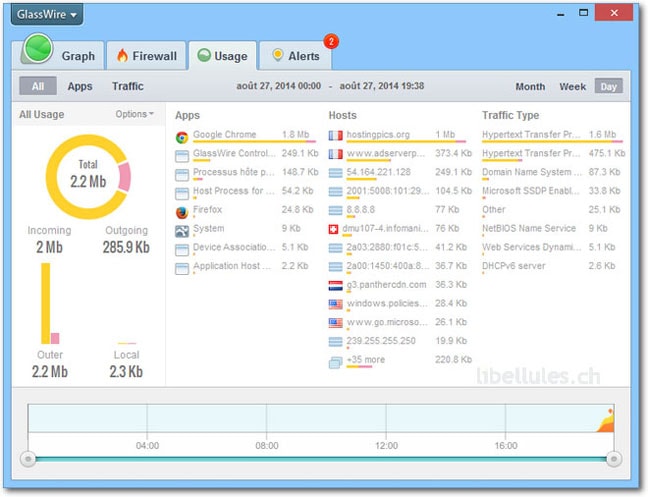Viewport: 648px width, 497px height.
Task: Click the Device Association app icon
Action: point(182,250)
